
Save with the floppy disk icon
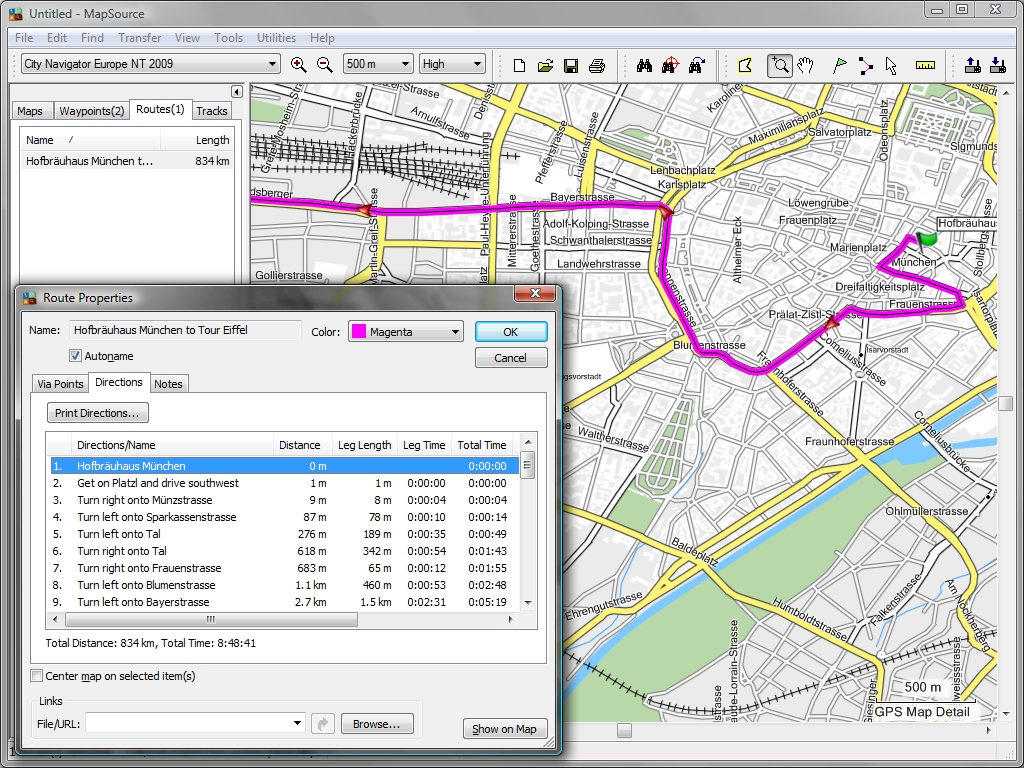[571, 65]
